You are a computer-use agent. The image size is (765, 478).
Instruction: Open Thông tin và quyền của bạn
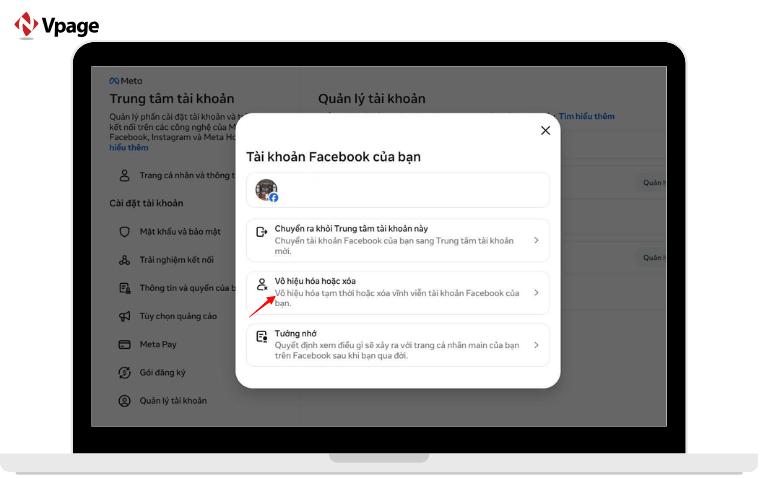pos(187,288)
